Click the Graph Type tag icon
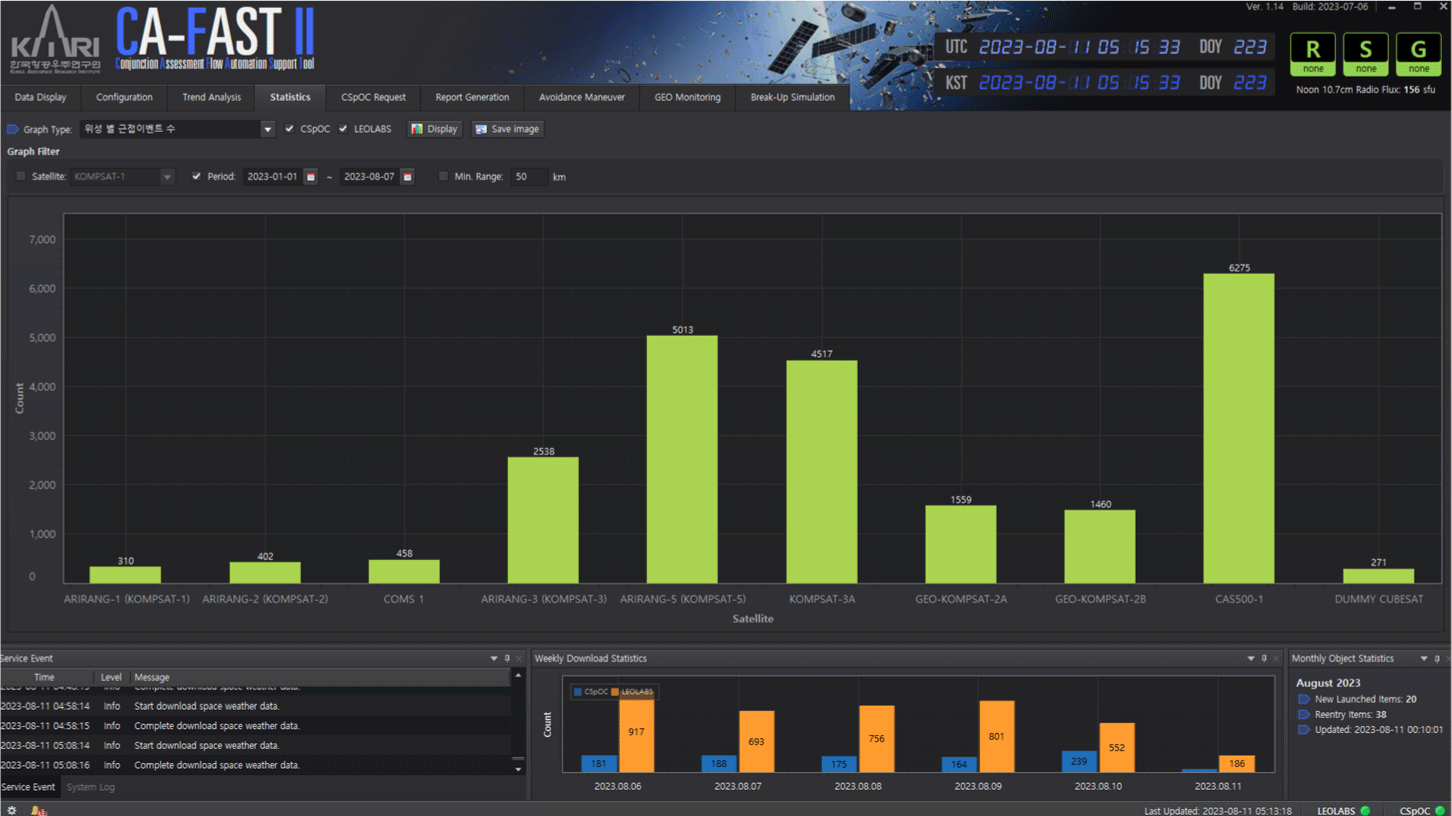Screen dimensions: 1452x816 [13, 129]
